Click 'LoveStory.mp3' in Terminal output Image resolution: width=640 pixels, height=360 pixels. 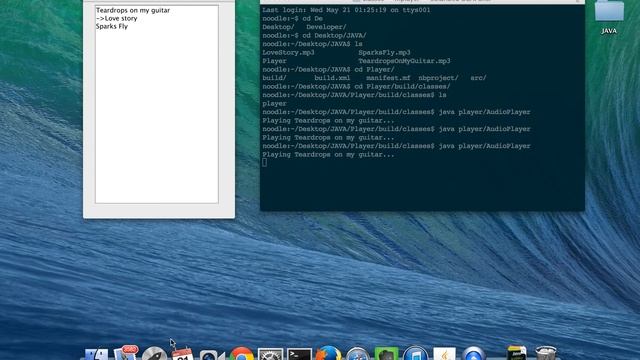288,52
